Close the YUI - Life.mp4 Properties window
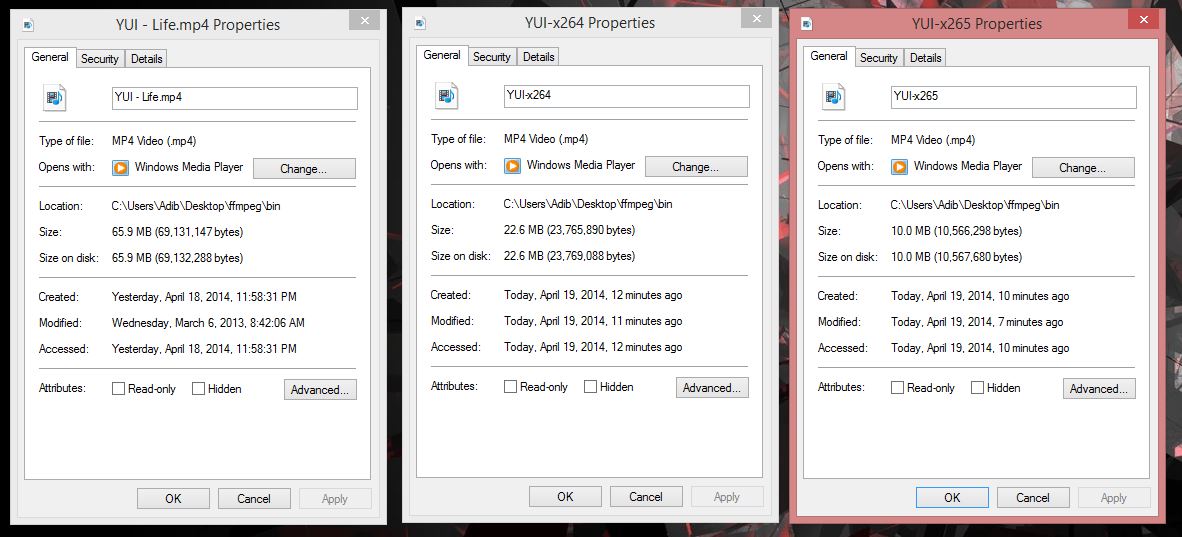 [x=365, y=20]
